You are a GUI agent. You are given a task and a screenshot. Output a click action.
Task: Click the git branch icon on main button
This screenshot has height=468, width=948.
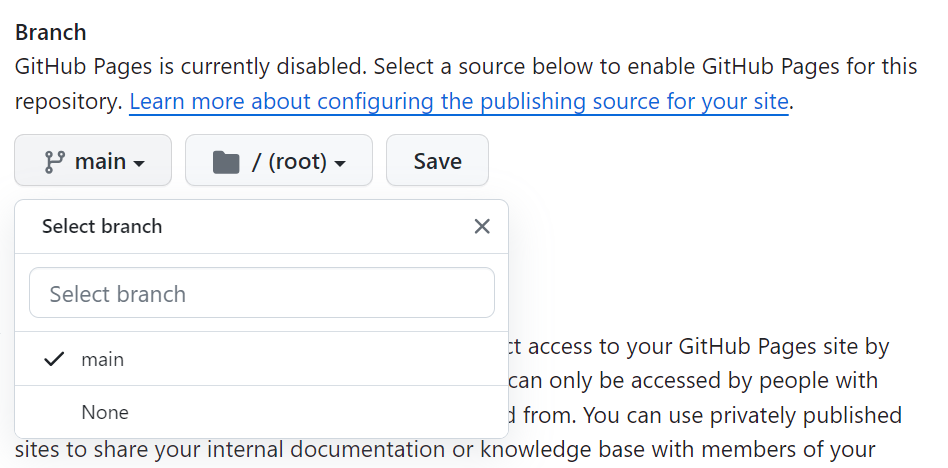click(55, 161)
